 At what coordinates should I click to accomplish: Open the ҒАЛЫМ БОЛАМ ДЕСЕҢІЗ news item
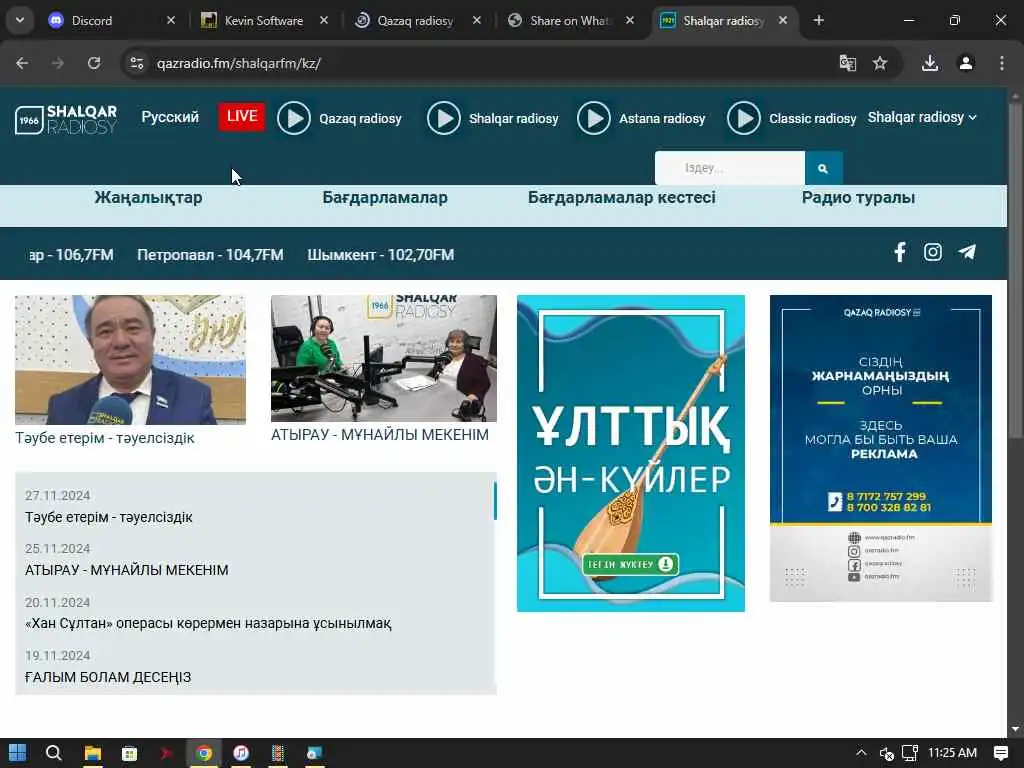pos(108,677)
